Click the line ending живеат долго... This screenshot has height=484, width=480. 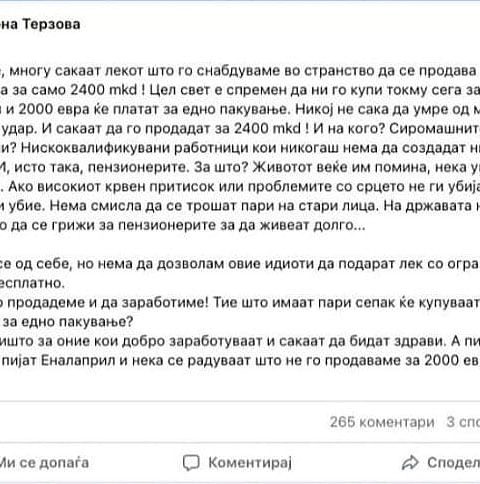(x=183, y=226)
